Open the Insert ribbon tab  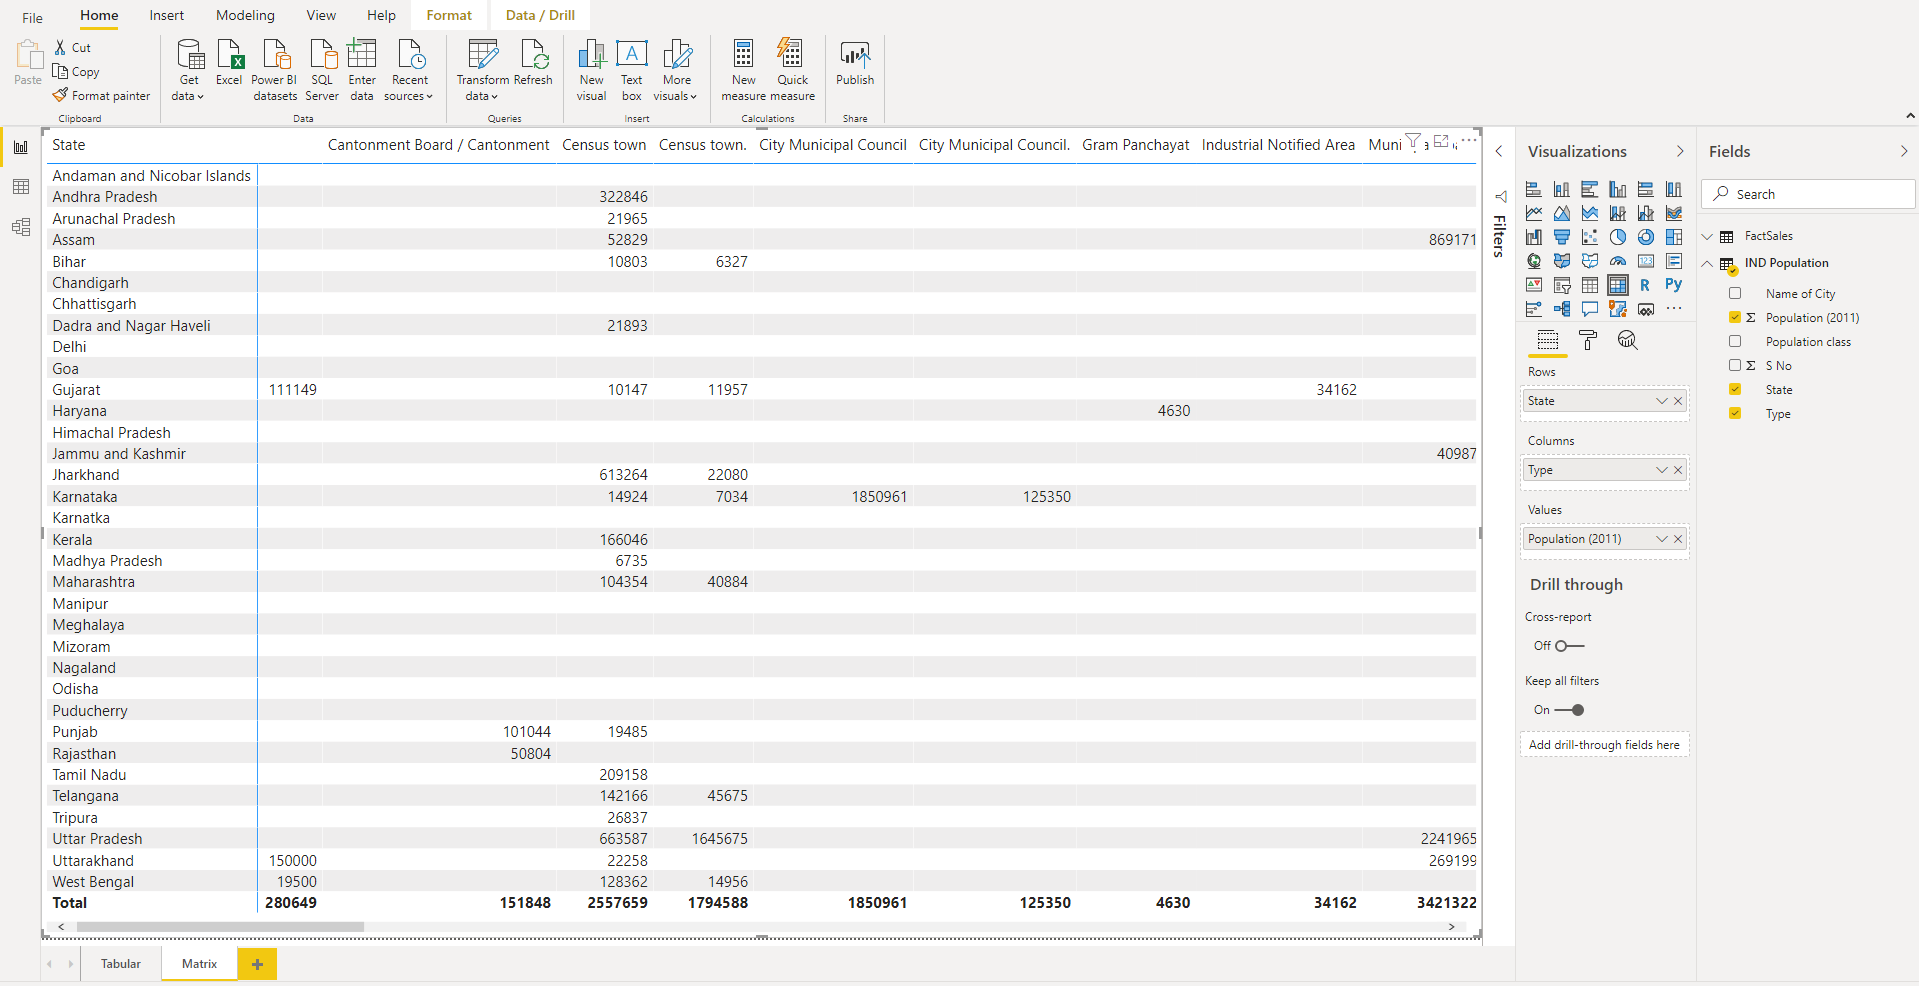tap(166, 15)
